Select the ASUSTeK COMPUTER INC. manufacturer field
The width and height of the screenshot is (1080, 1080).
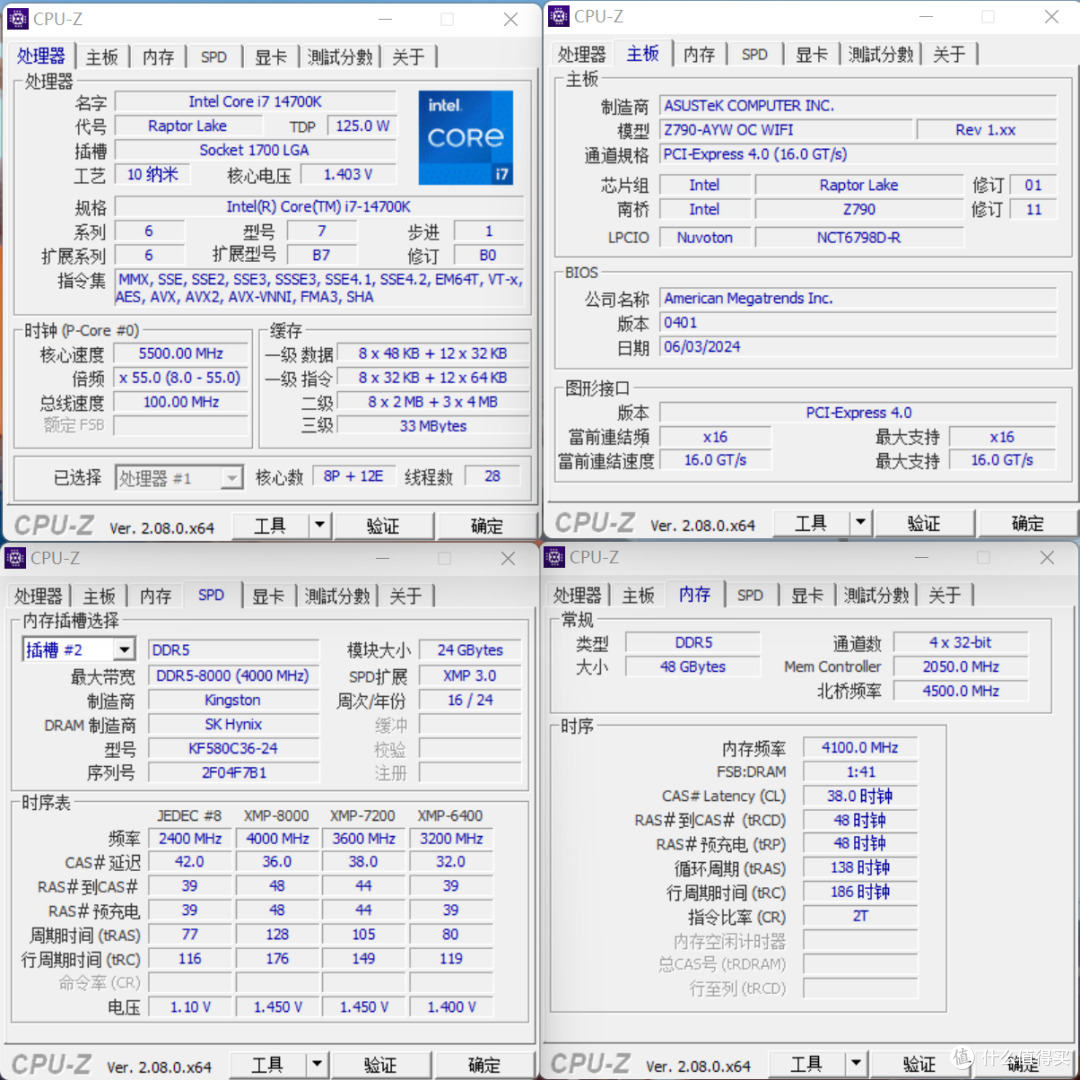tap(858, 105)
